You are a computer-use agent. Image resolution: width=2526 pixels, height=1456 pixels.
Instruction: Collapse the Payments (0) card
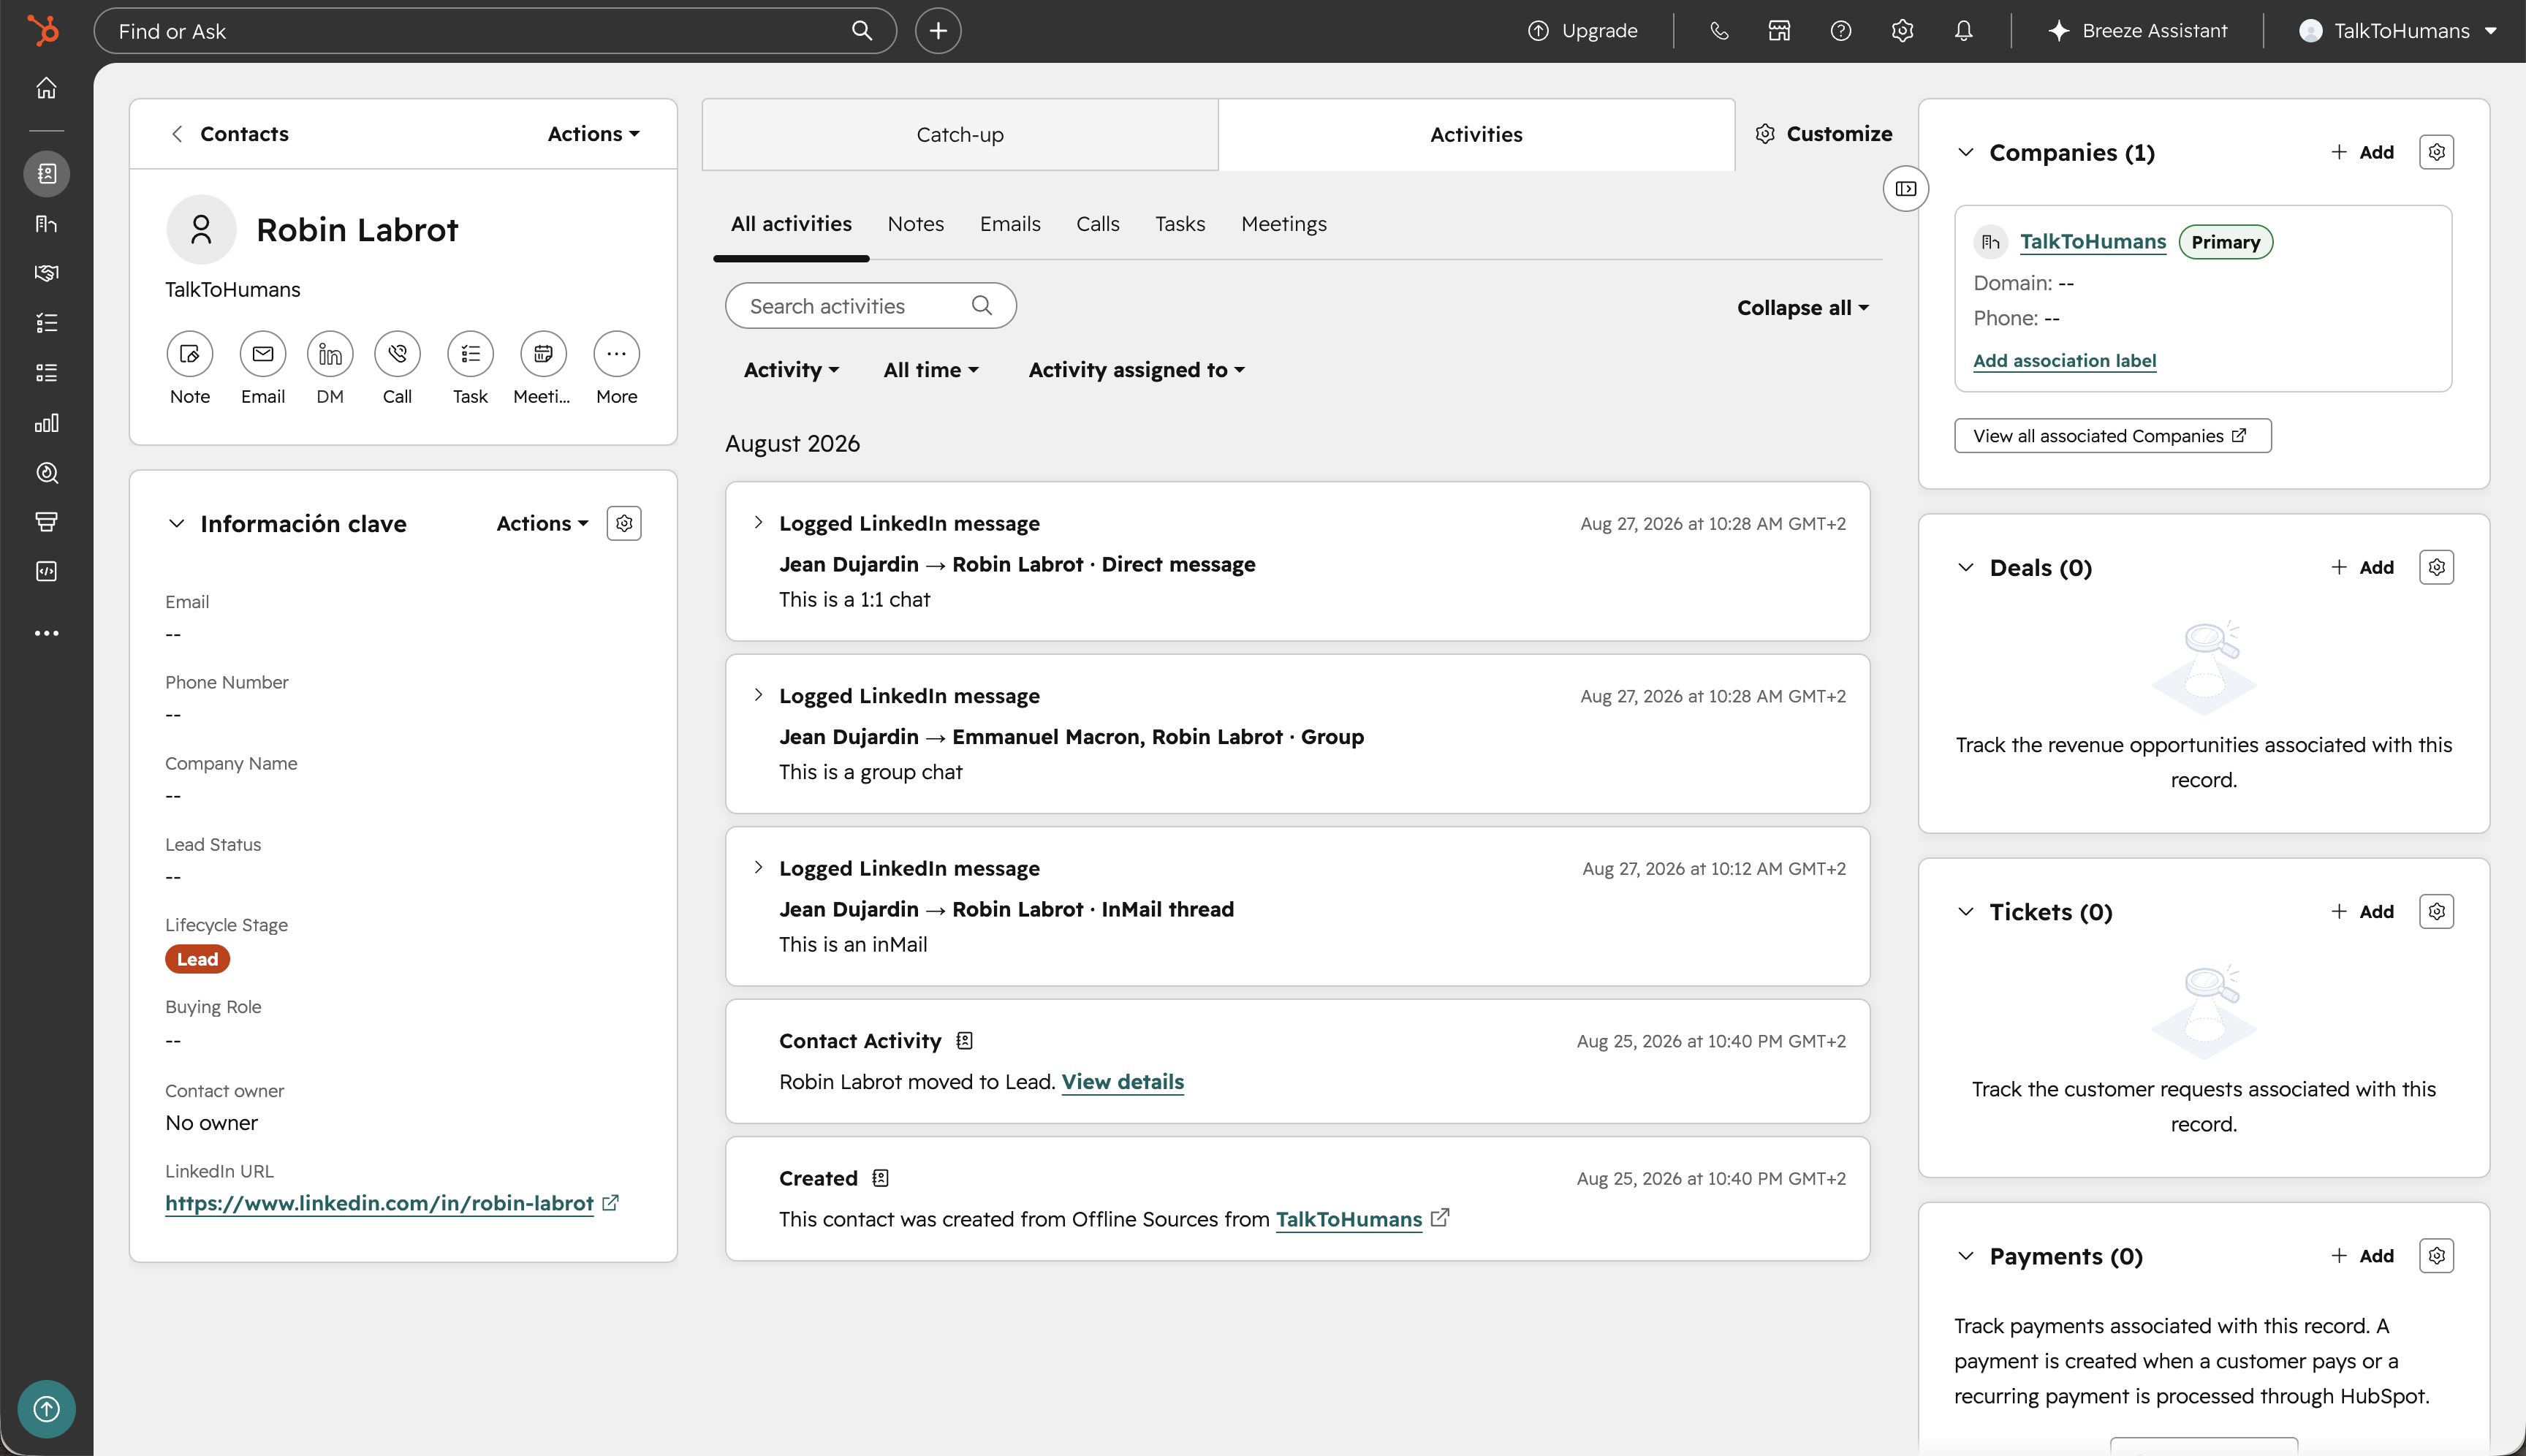tap(1965, 1255)
